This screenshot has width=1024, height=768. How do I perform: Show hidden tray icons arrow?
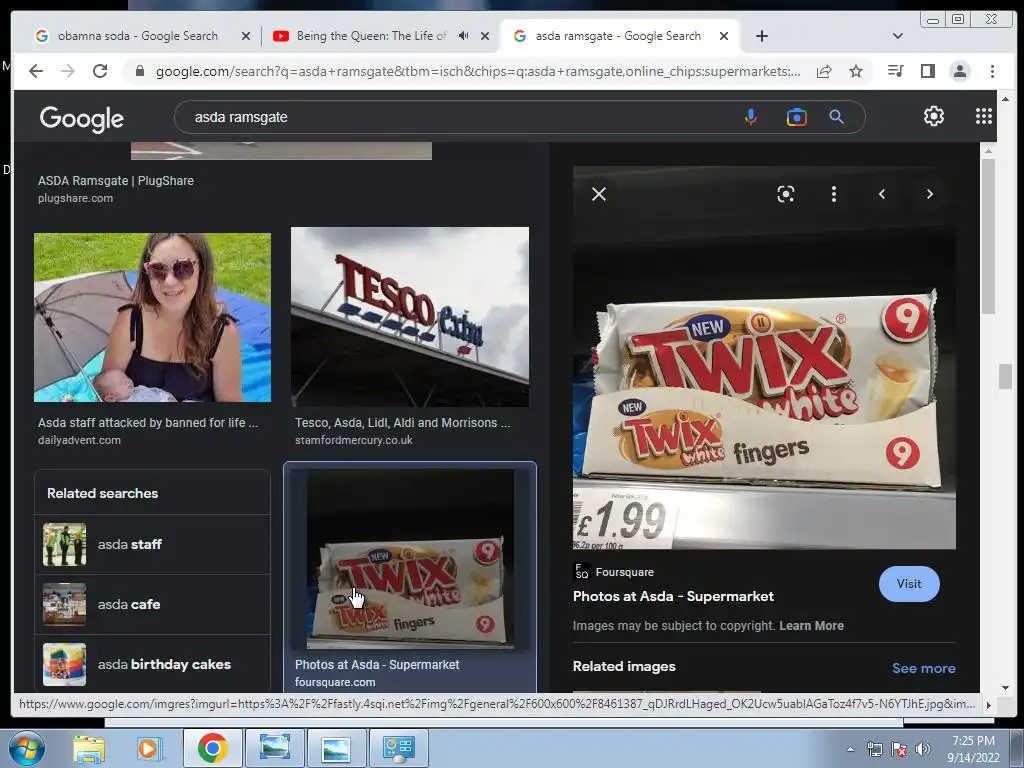850,749
